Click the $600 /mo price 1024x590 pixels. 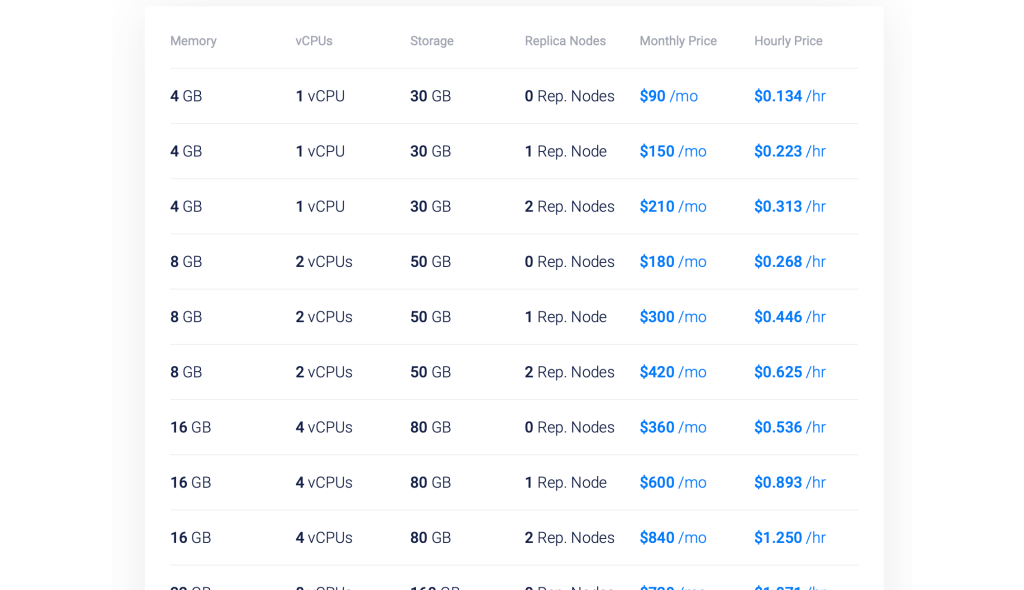click(673, 483)
